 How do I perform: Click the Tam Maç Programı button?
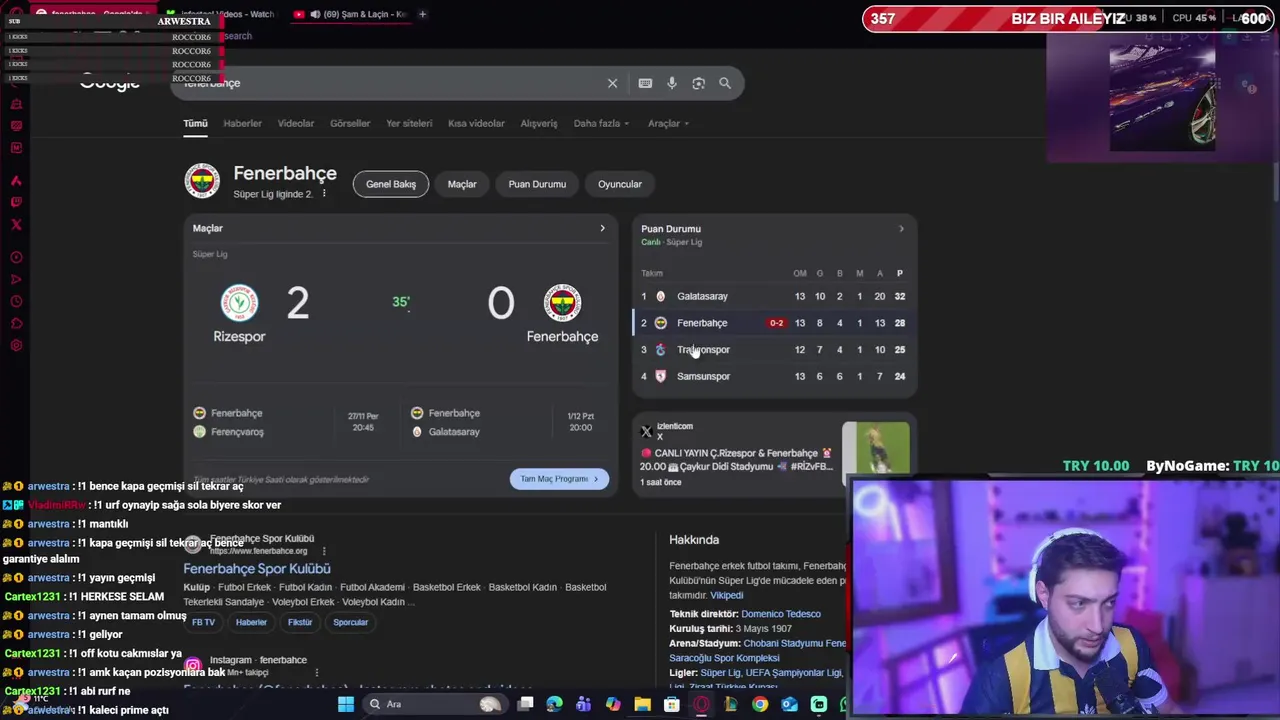pyautogui.click(x=559, y=479)
